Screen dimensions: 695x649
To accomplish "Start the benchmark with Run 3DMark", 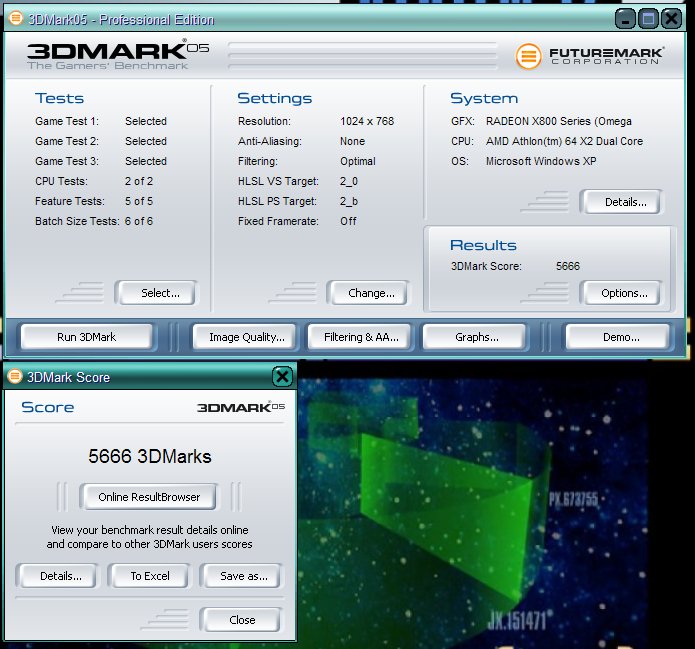I will pos(86,337).
